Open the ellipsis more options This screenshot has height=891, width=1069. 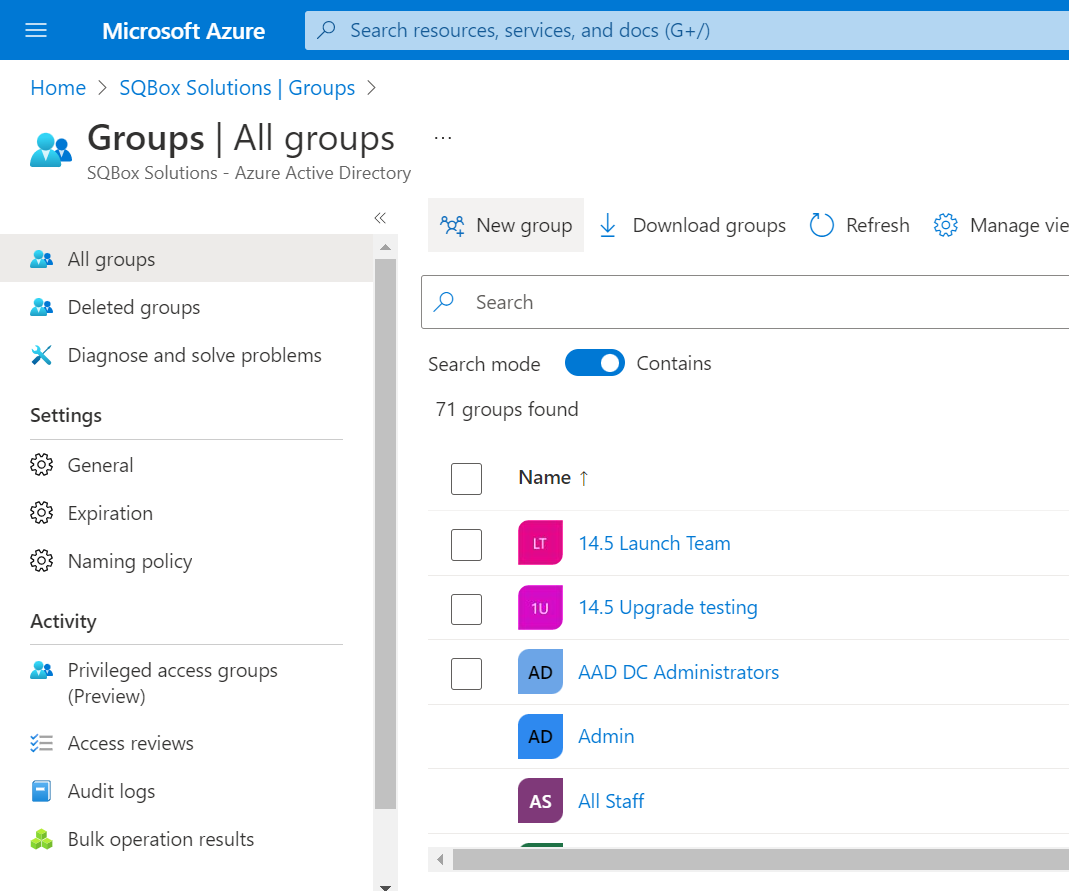tap(443, 138)
